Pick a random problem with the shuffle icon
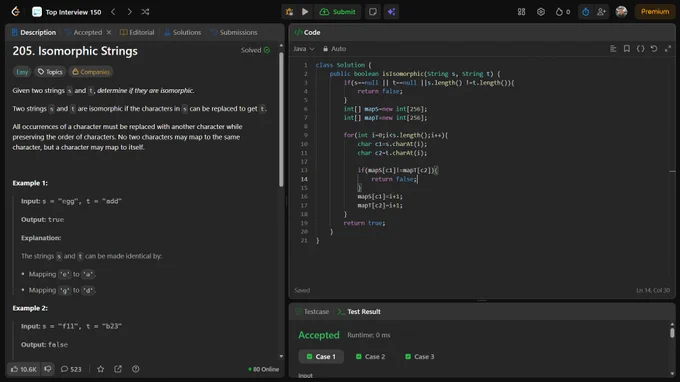Viewport: 680px width, 382px height. tap(145, 12)
